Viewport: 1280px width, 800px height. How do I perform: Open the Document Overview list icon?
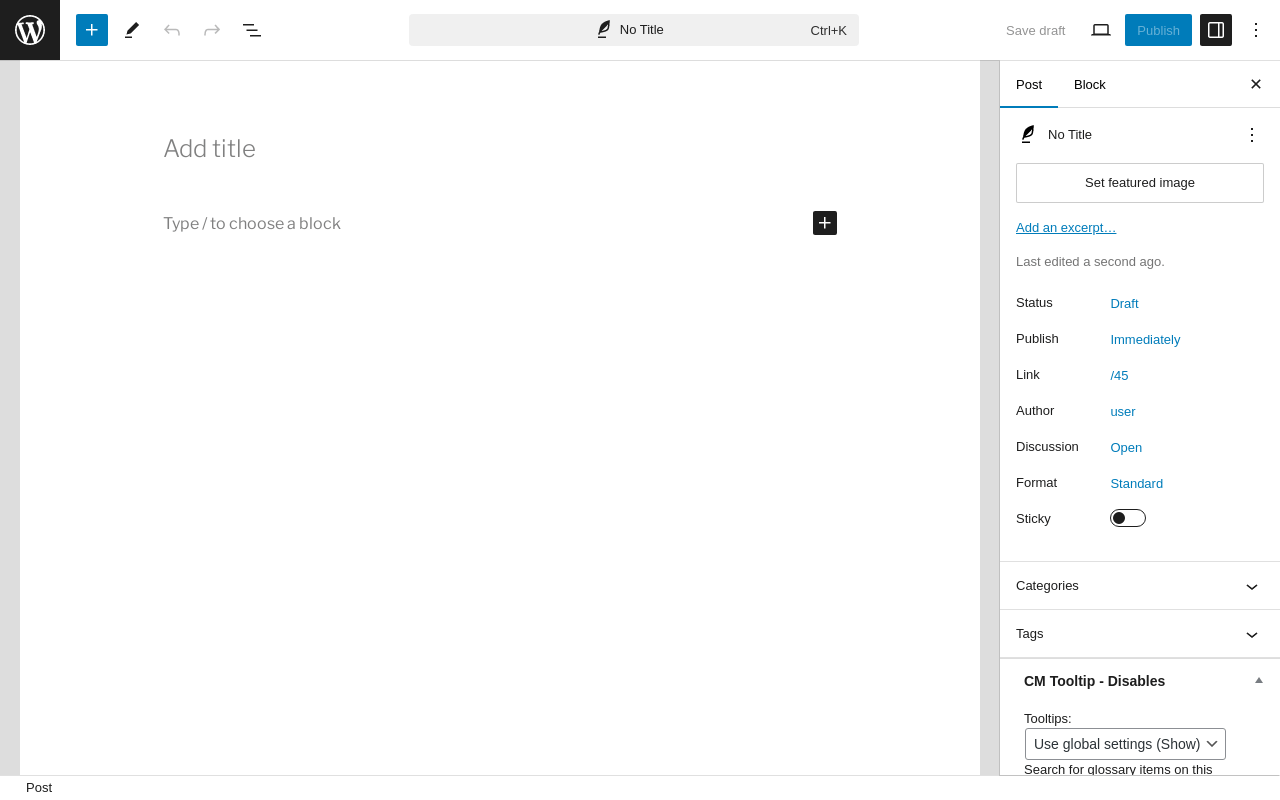(x=252, y=30)
